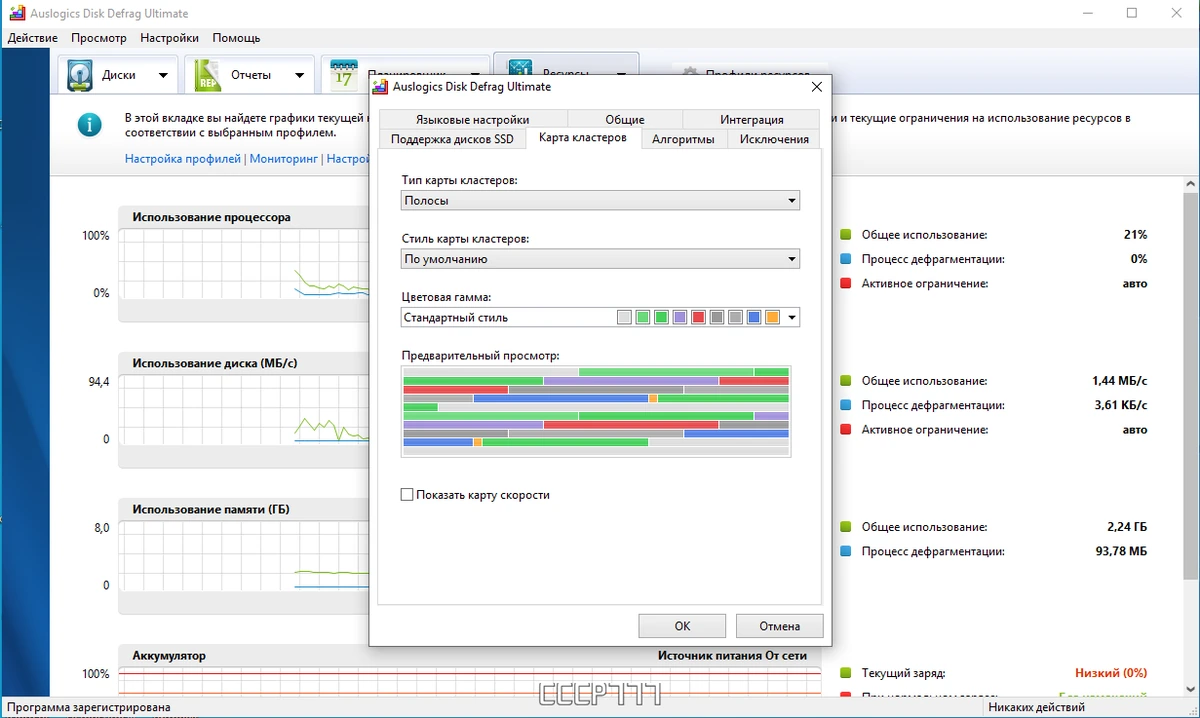Open the Мониторинг link

(x=284, y=158)
